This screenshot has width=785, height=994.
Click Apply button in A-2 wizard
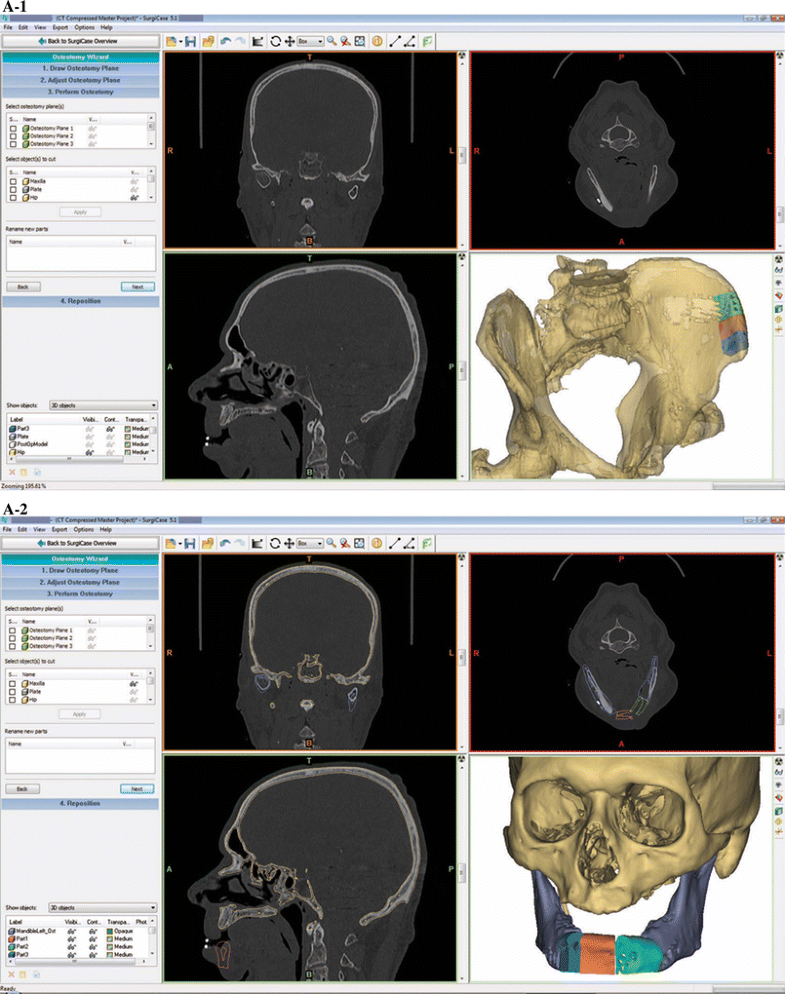[x=79, y=714]
